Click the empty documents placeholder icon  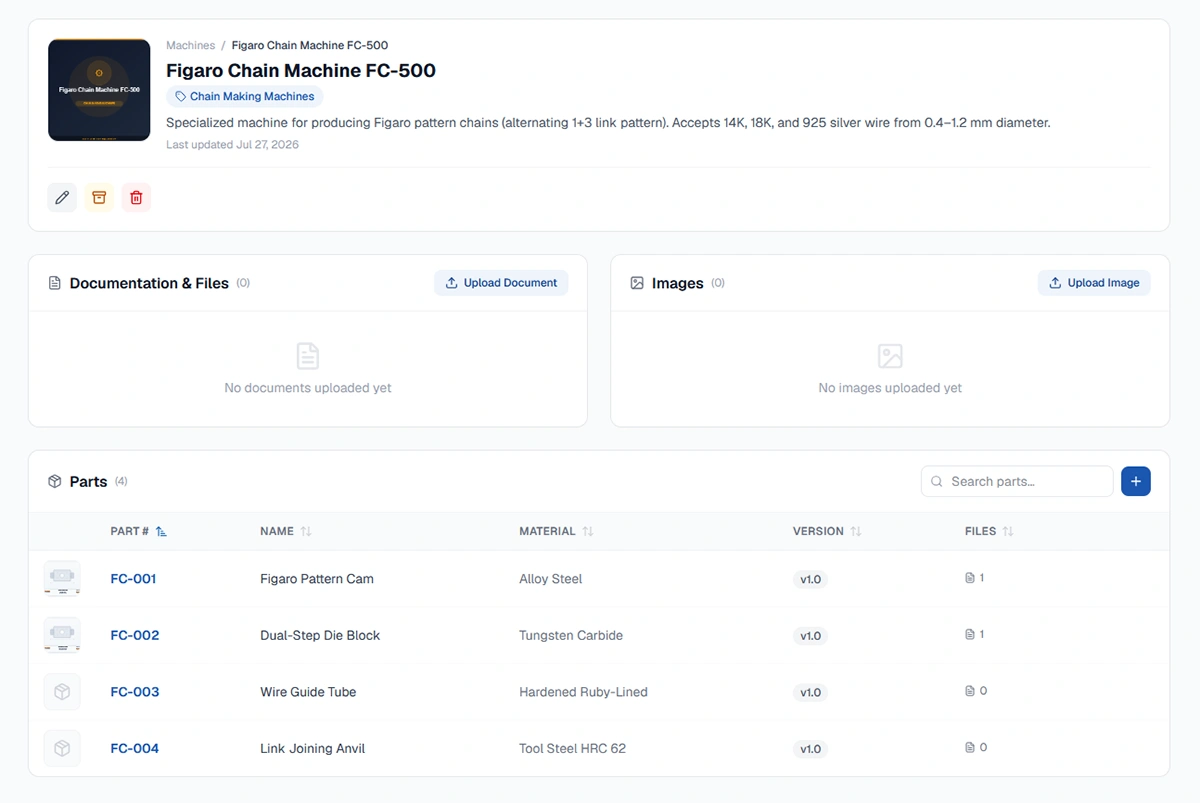coord(308,356)
